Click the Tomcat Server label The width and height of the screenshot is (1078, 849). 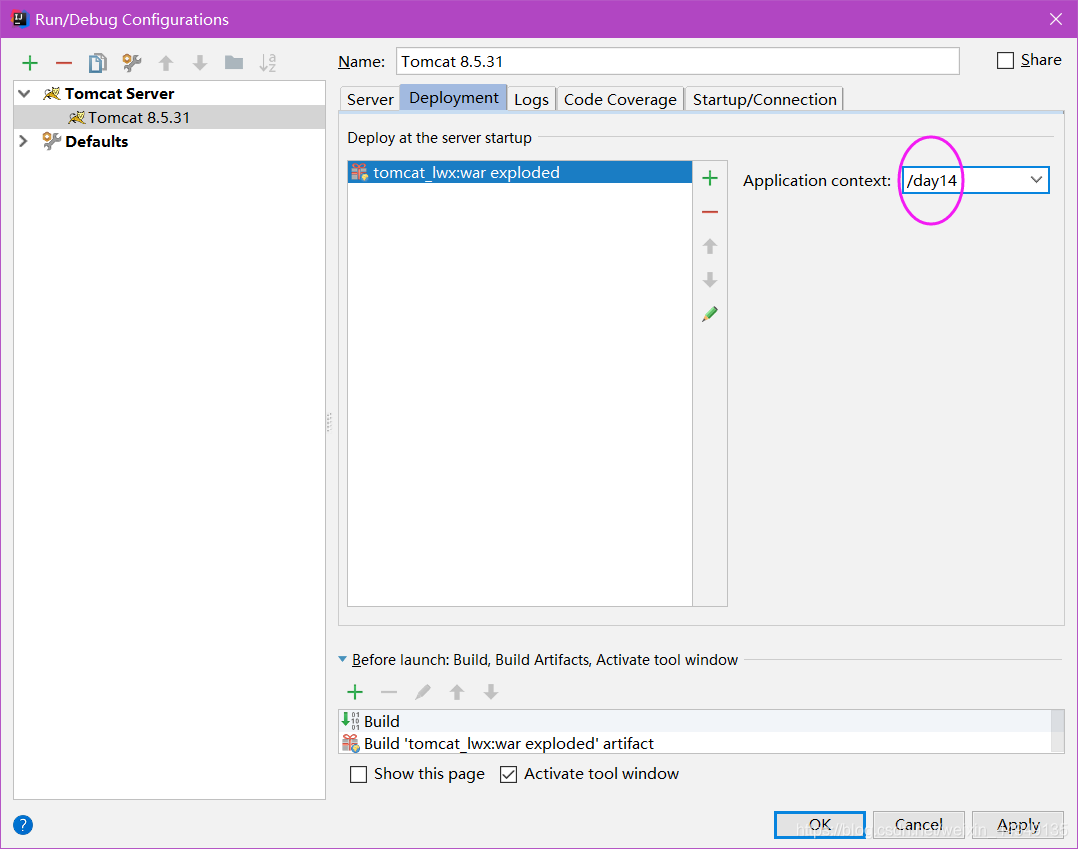[120, 93]
